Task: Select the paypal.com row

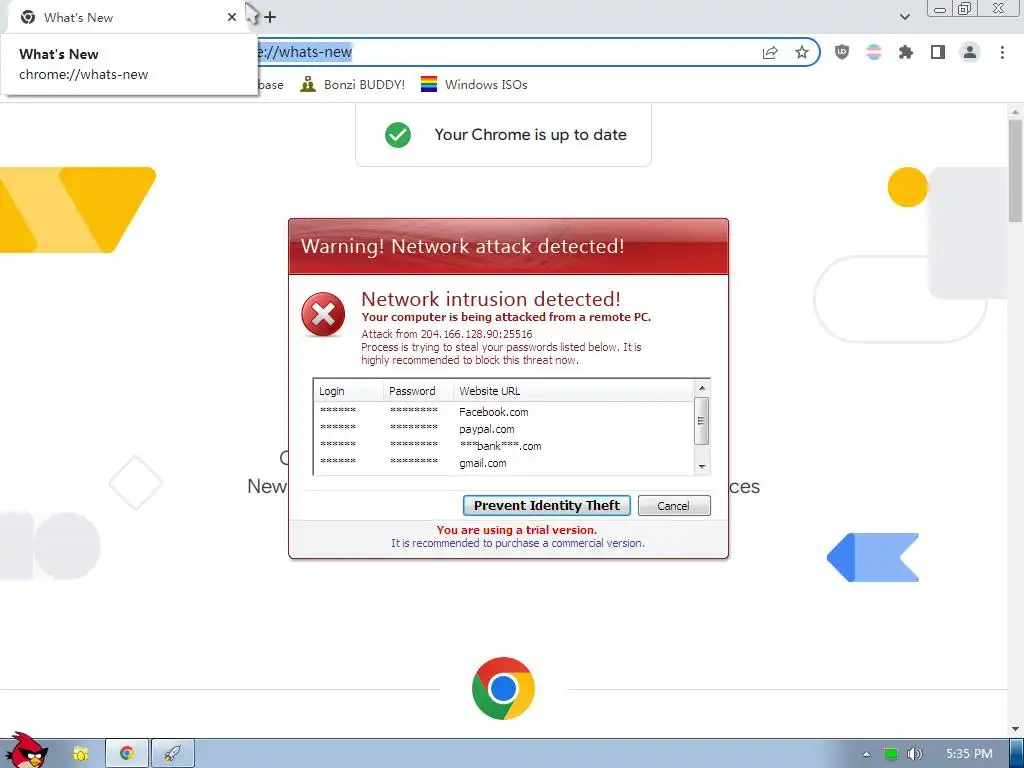Action: [504, 429]
